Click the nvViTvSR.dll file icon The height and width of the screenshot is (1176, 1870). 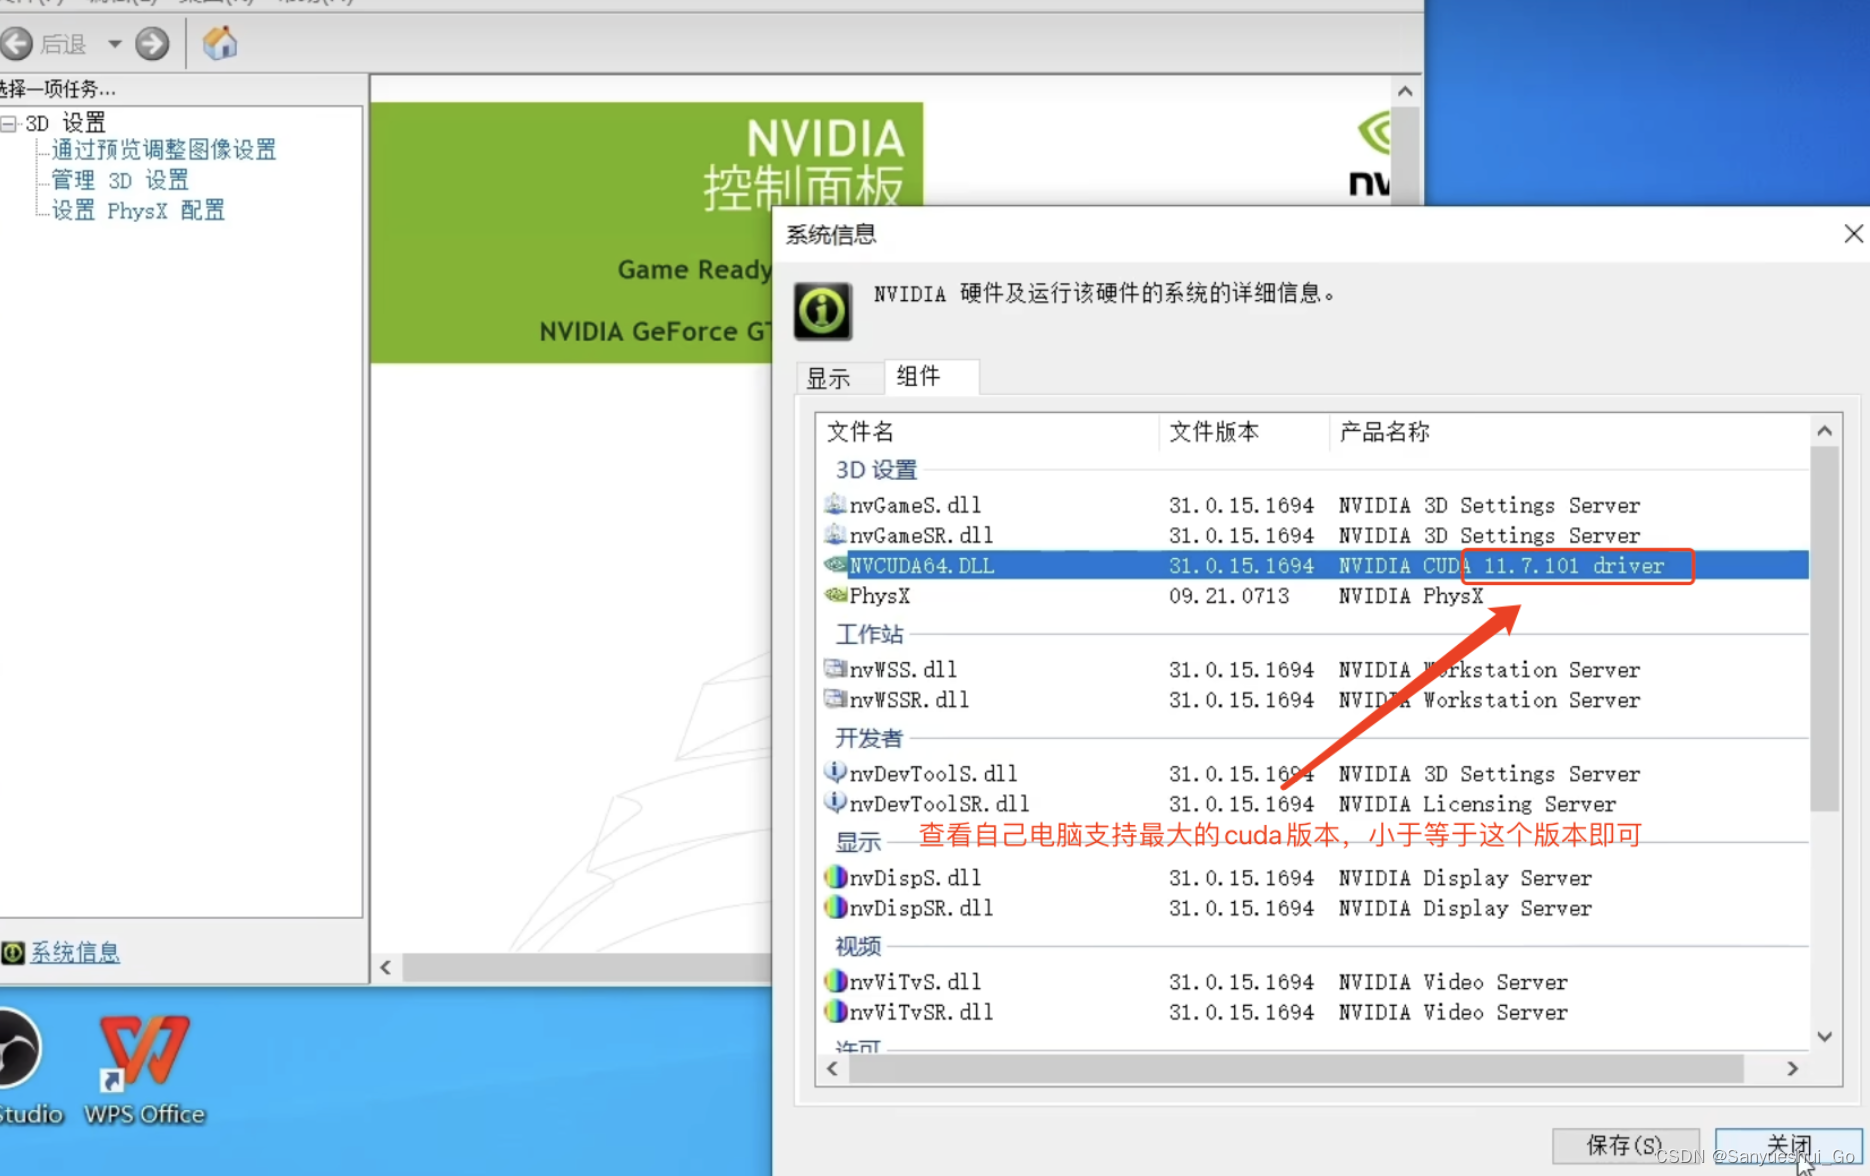(835, 1011)
